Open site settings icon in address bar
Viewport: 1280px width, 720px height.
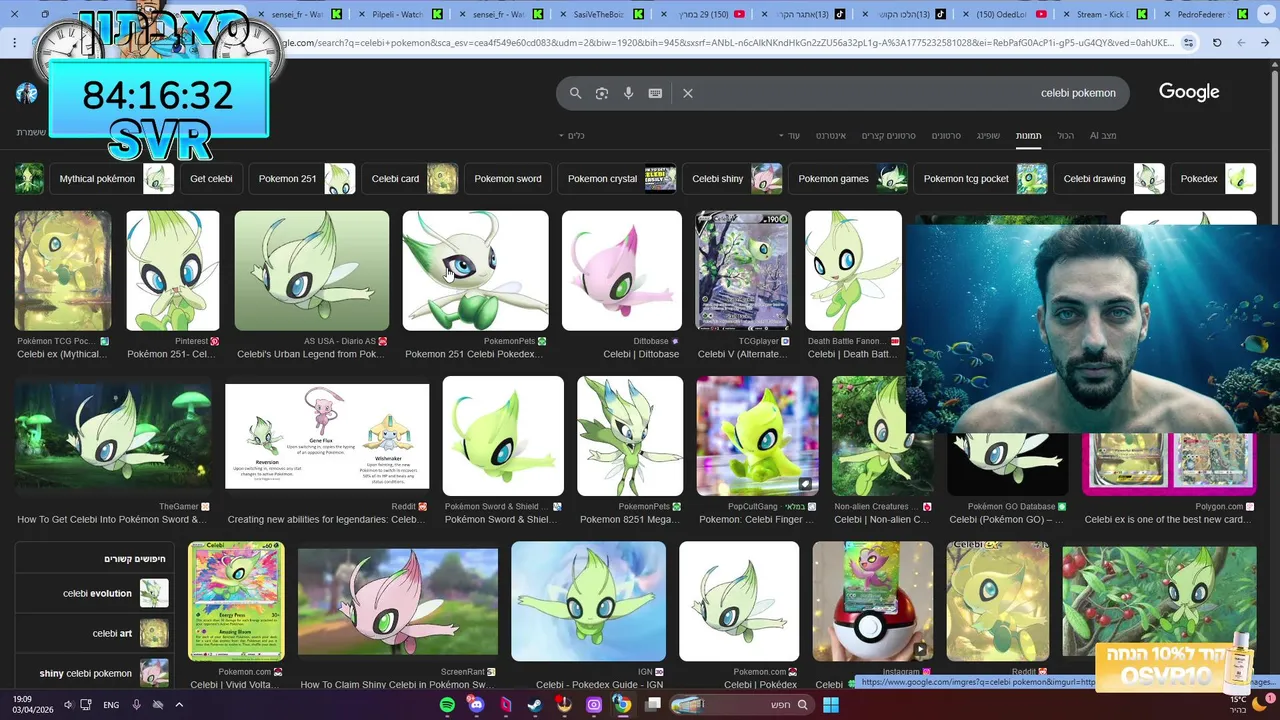click(x=1188, y=43)
